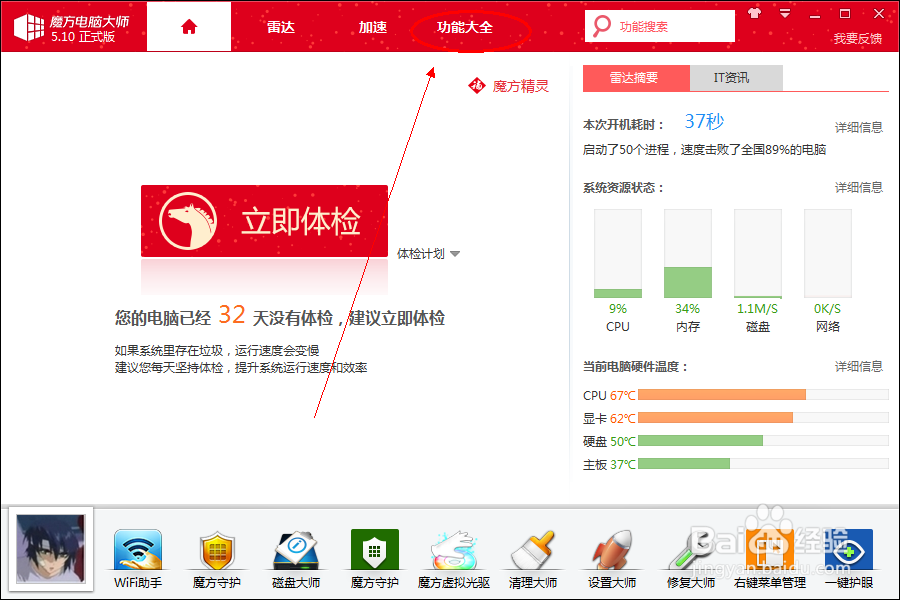900x600 pixels.
Task: Click the 网络 0K/S usage bar
Action: pos(828,253)
